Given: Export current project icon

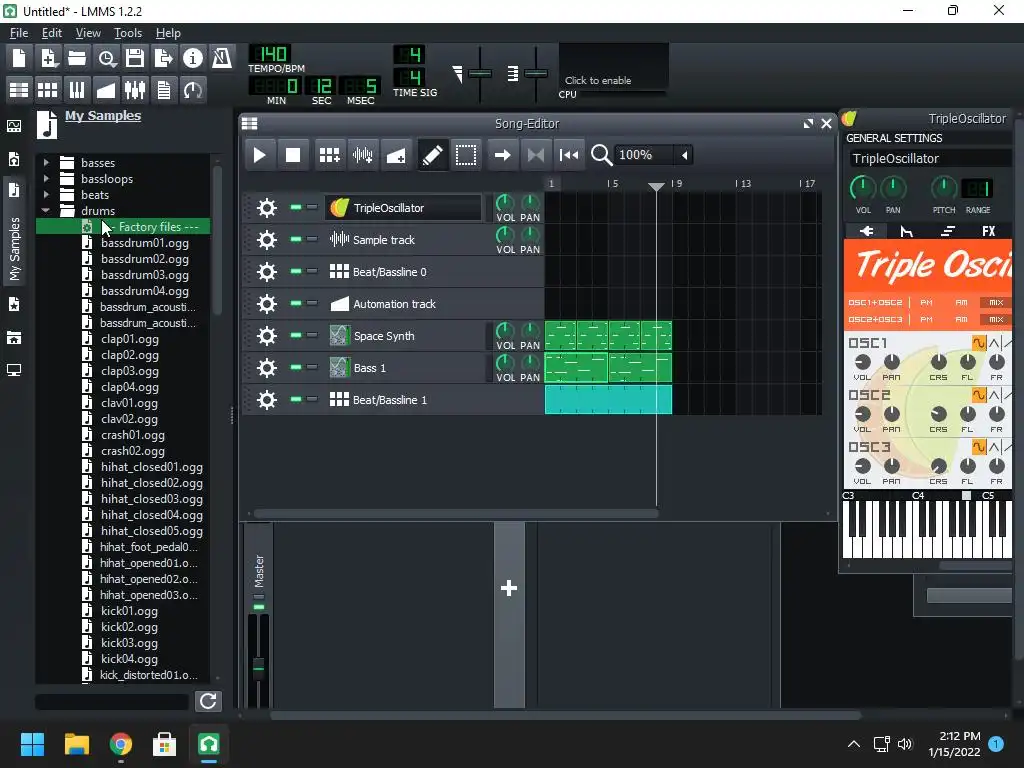Looking at the screenshot, I should pos(163,59).
